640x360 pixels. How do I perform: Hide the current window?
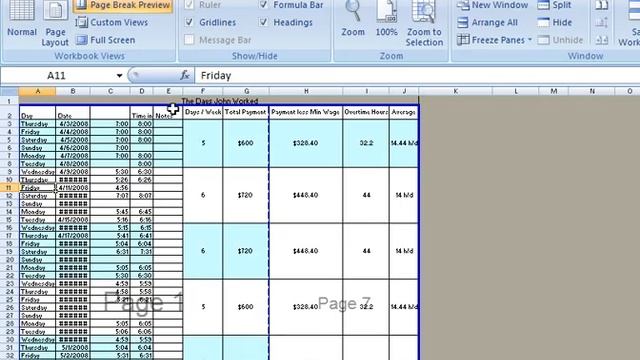tap(555, 22)
